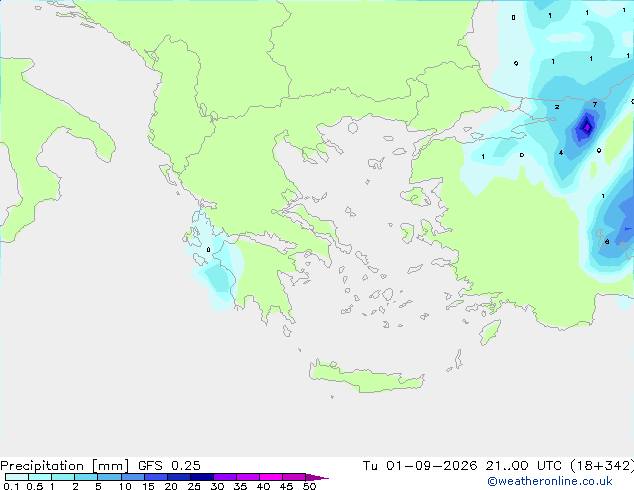Image resolution: width=634 pixels, height=490 pixels.
Task: Click the '0.1' legend value label
Action: [11, 486]
